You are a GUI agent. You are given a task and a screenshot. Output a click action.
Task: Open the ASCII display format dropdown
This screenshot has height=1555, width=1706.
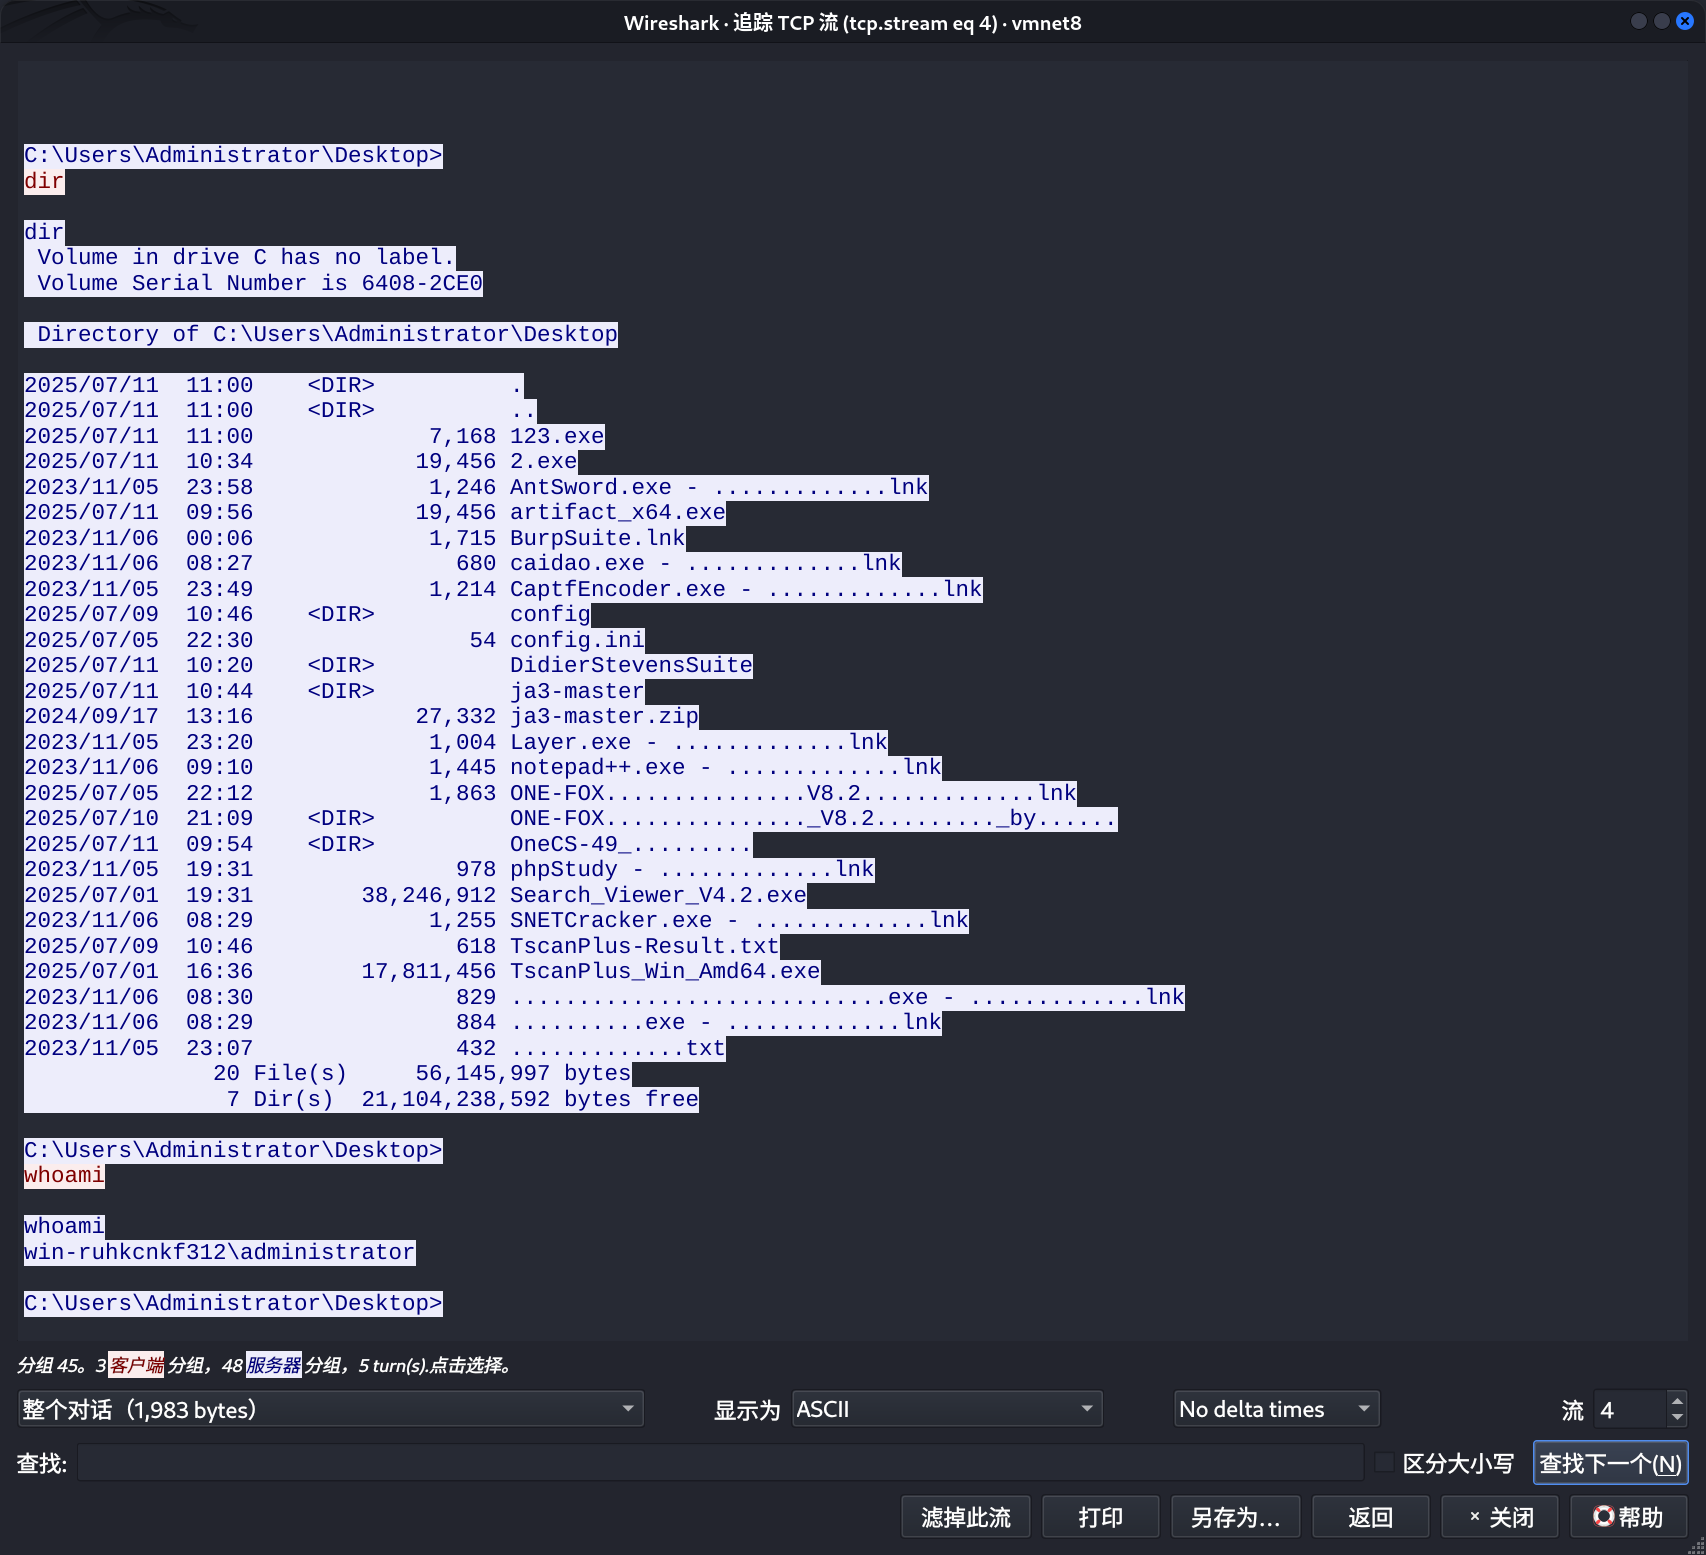tap(946, 1409)
